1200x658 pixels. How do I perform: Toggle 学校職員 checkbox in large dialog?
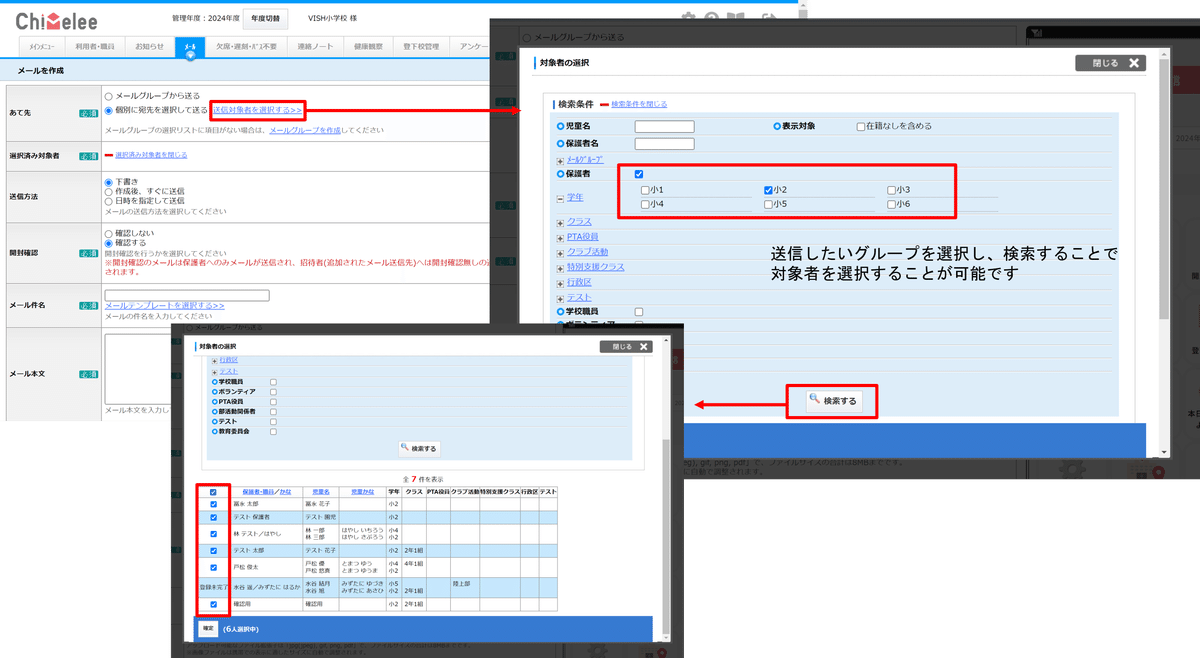[x=639, y=312]
